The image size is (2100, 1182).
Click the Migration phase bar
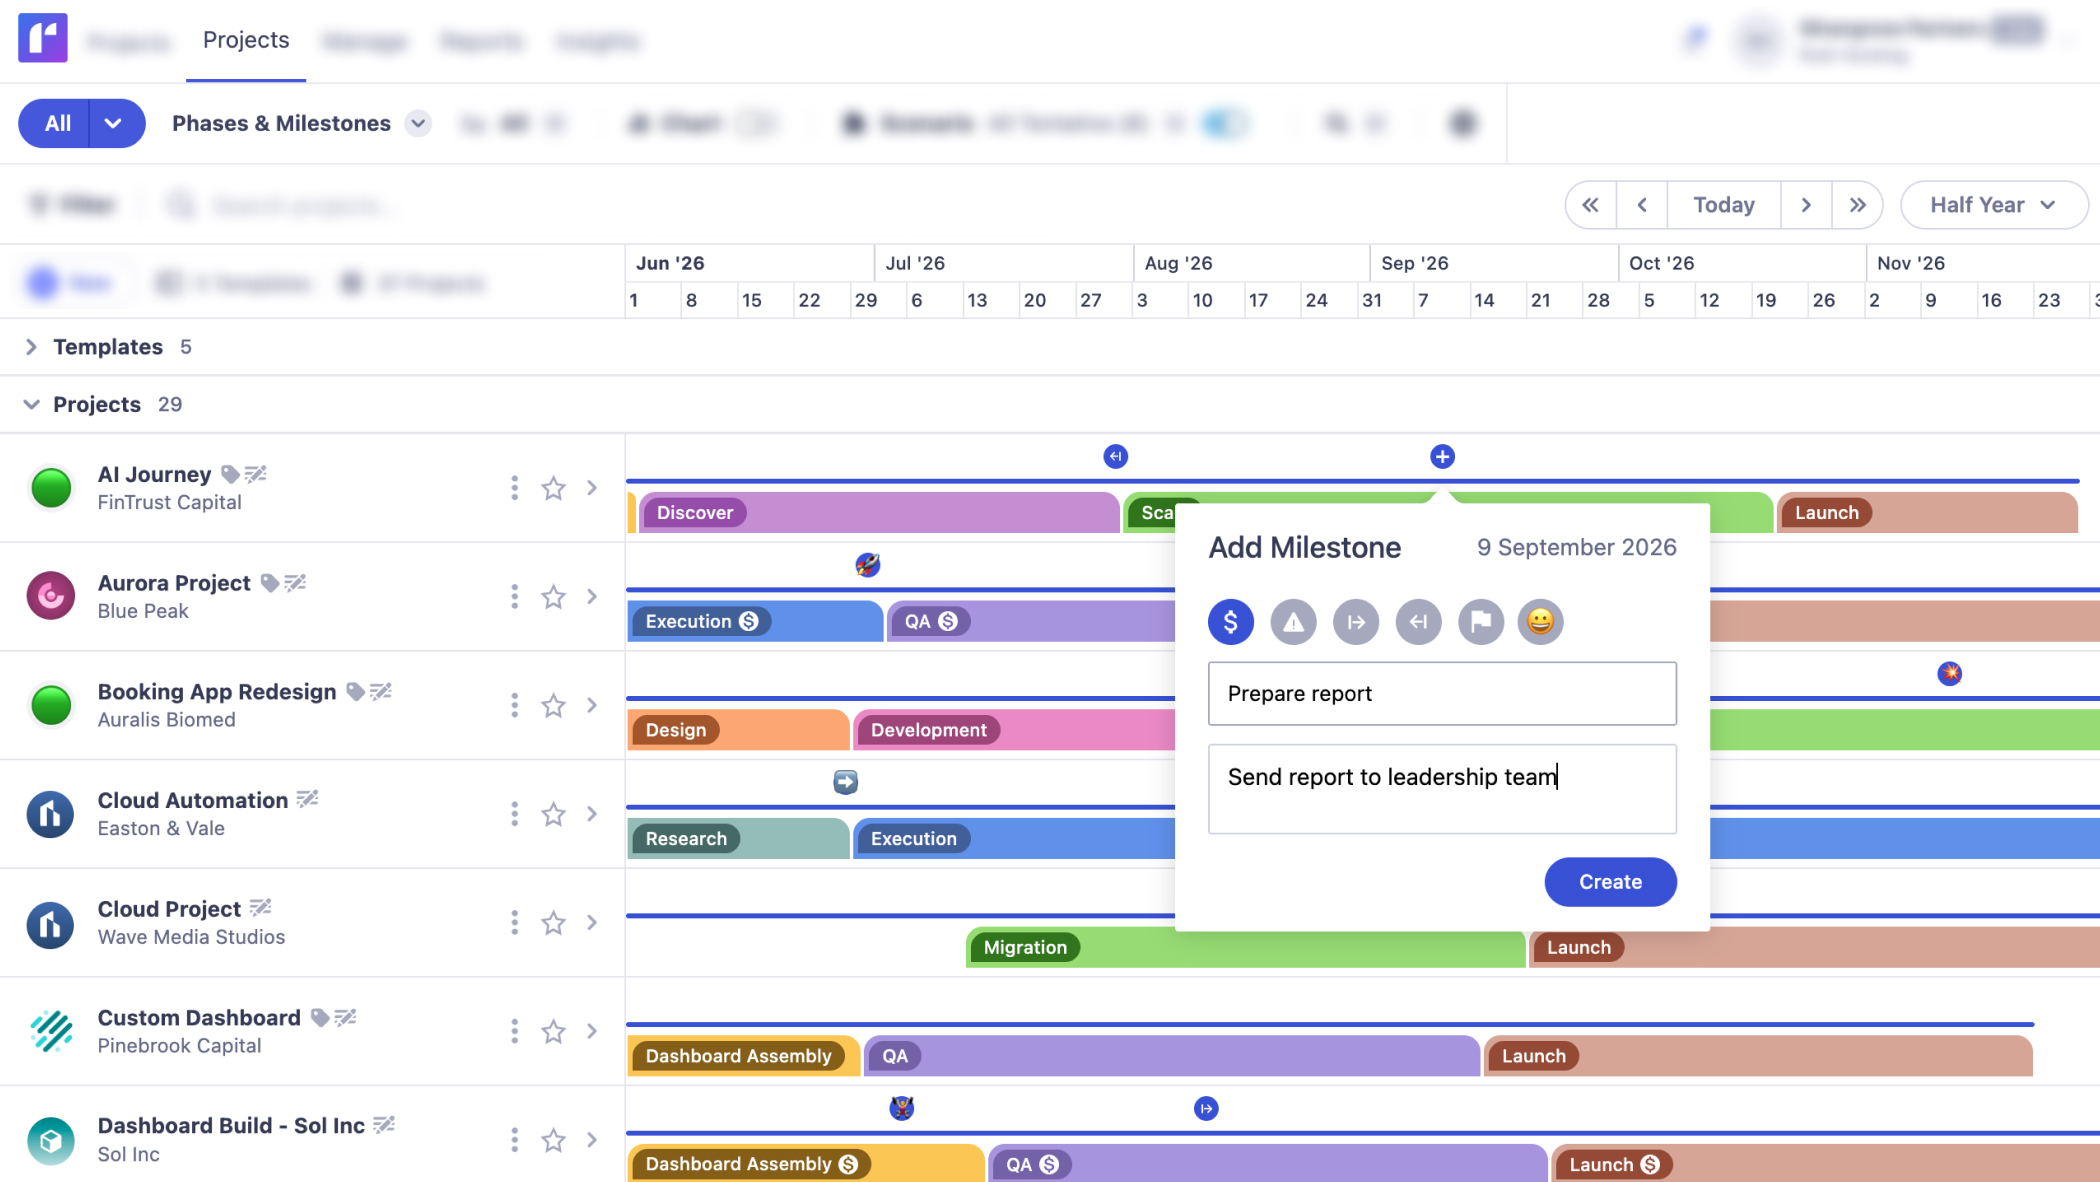[1245, 947]
